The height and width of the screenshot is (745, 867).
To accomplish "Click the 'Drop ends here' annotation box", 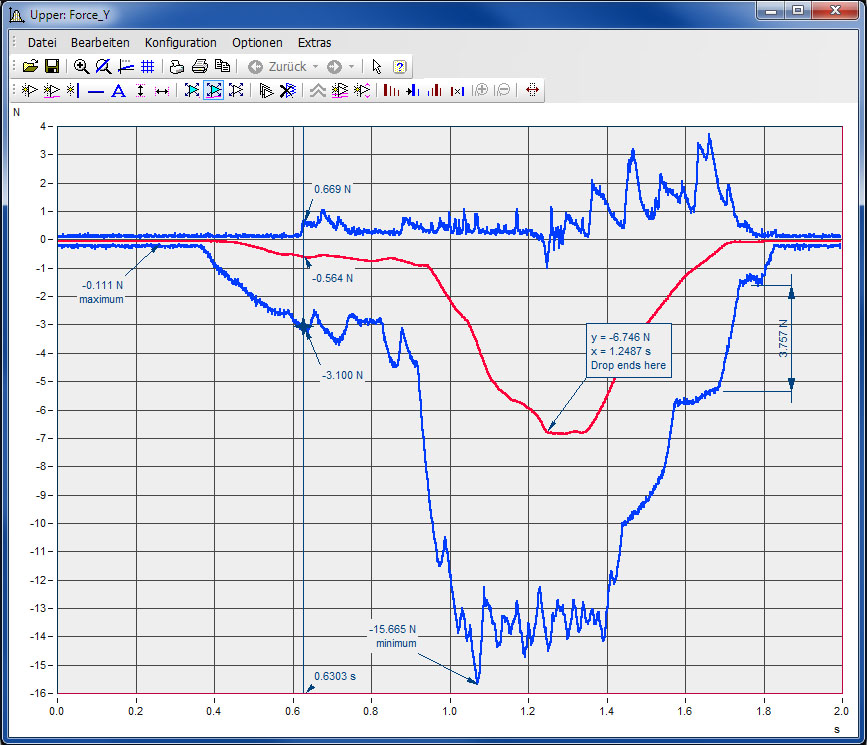I will 628,351.
